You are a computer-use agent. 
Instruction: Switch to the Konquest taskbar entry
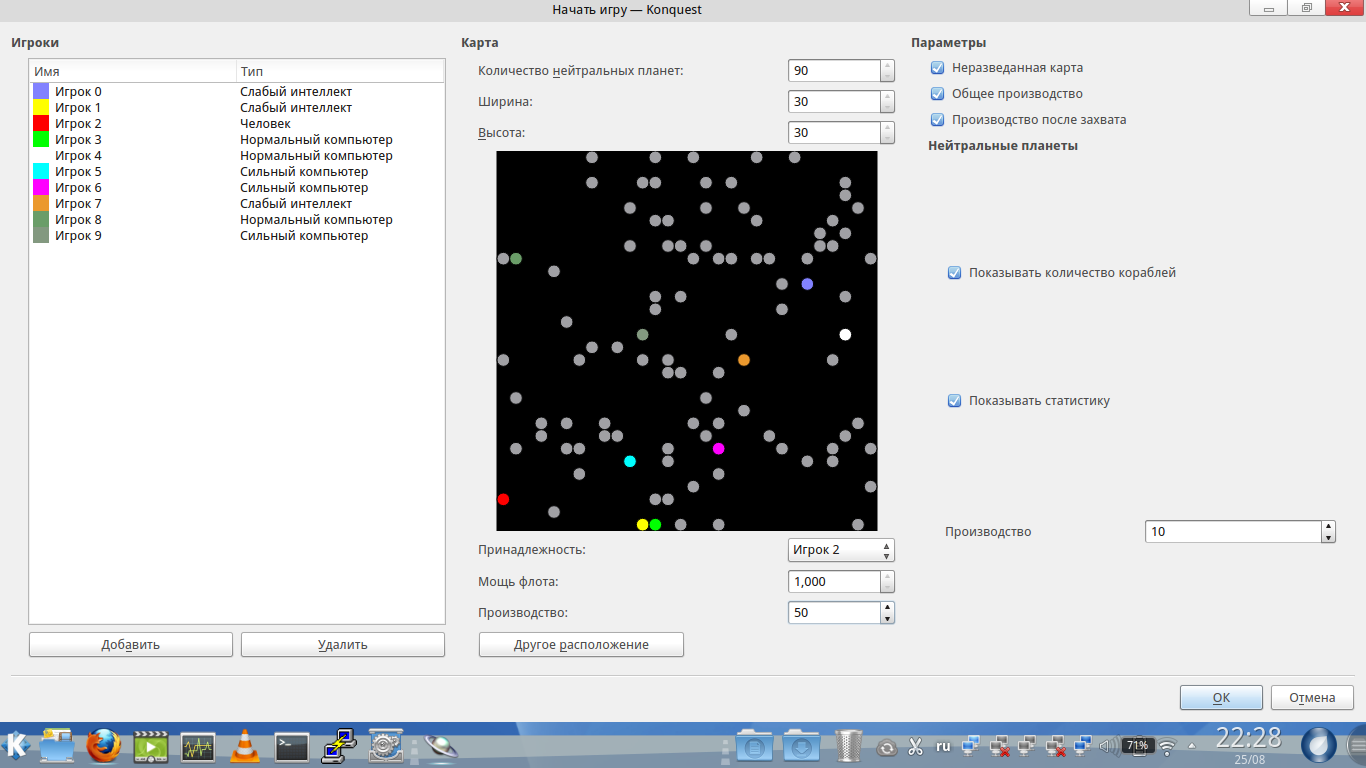[x=440, y=745]
